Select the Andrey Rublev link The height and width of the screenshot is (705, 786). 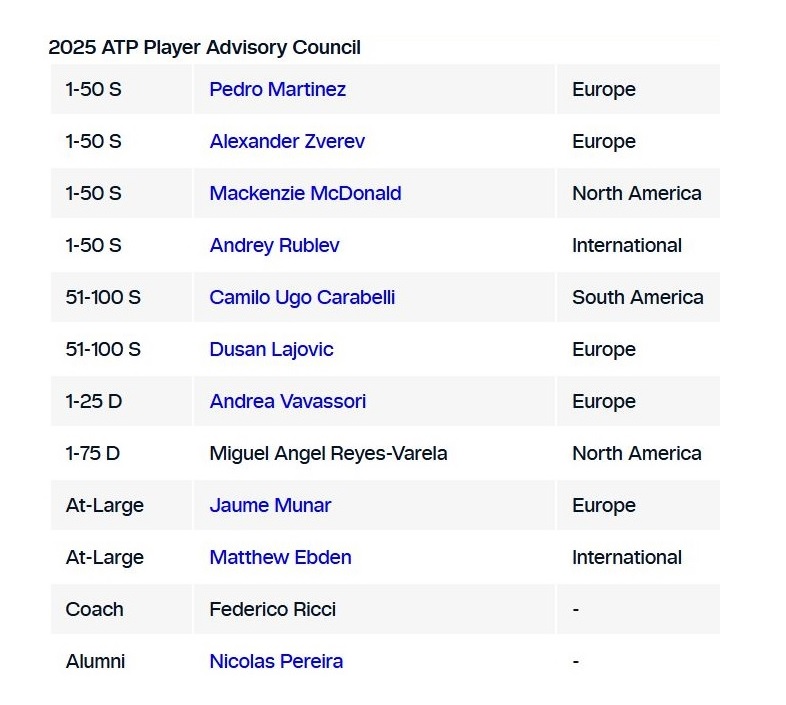(274, 245)
